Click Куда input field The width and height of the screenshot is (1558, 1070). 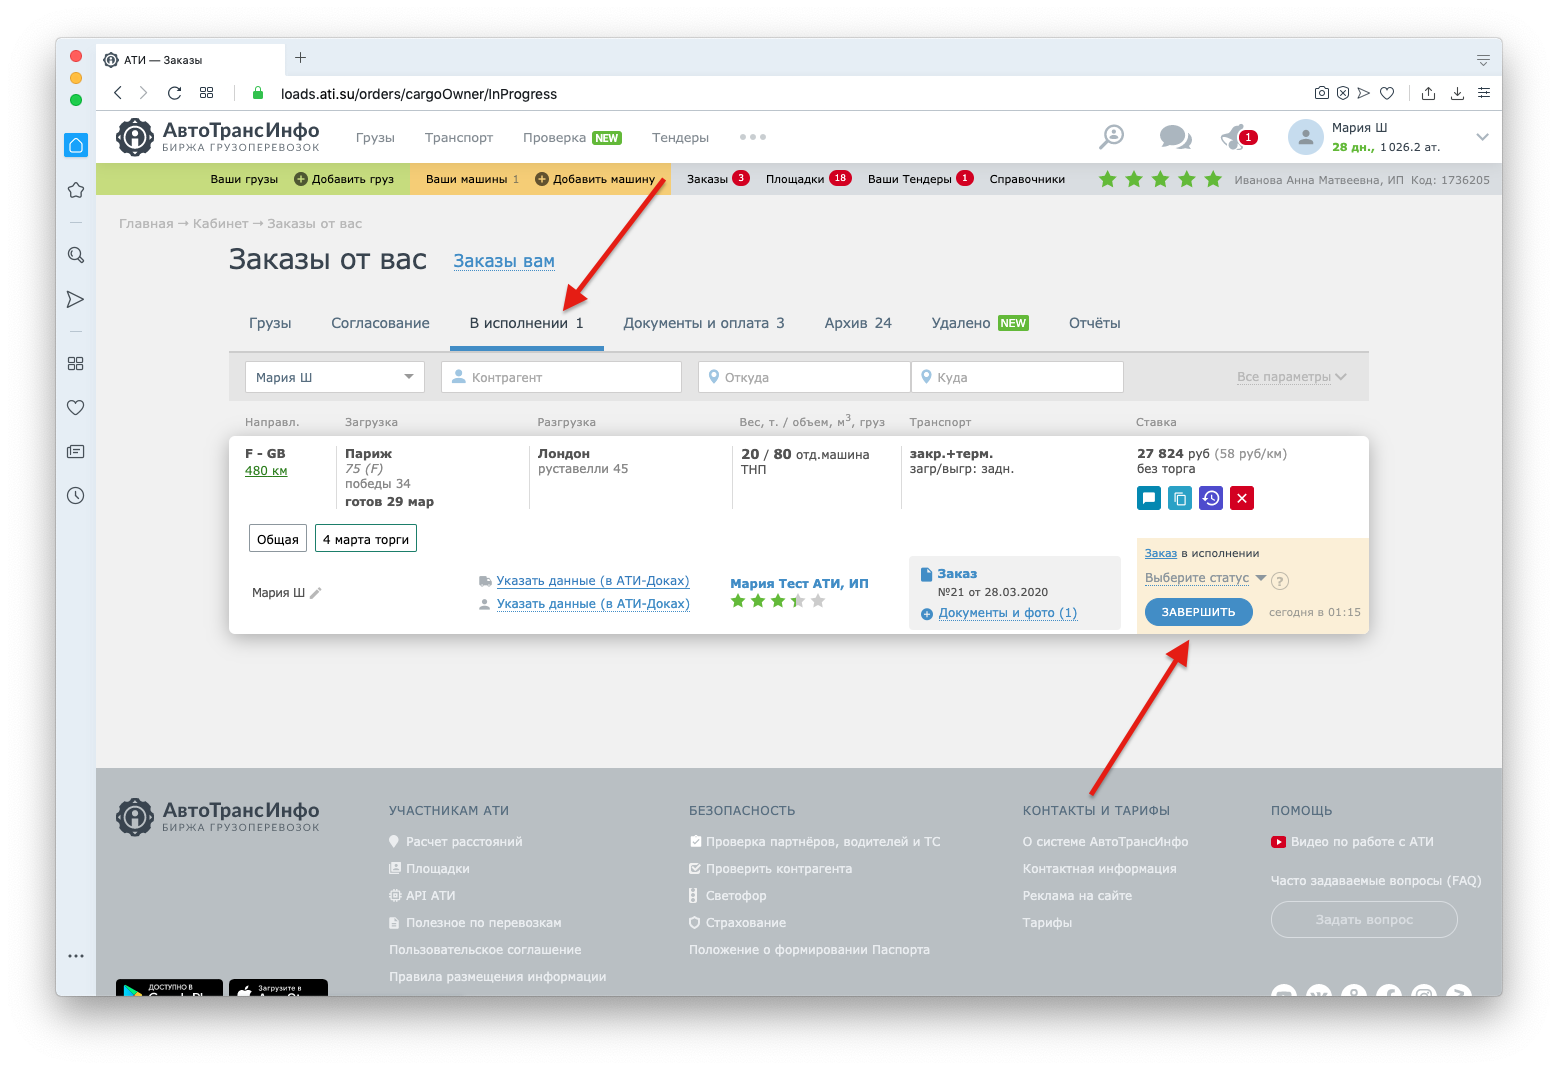pos(1018,377)
